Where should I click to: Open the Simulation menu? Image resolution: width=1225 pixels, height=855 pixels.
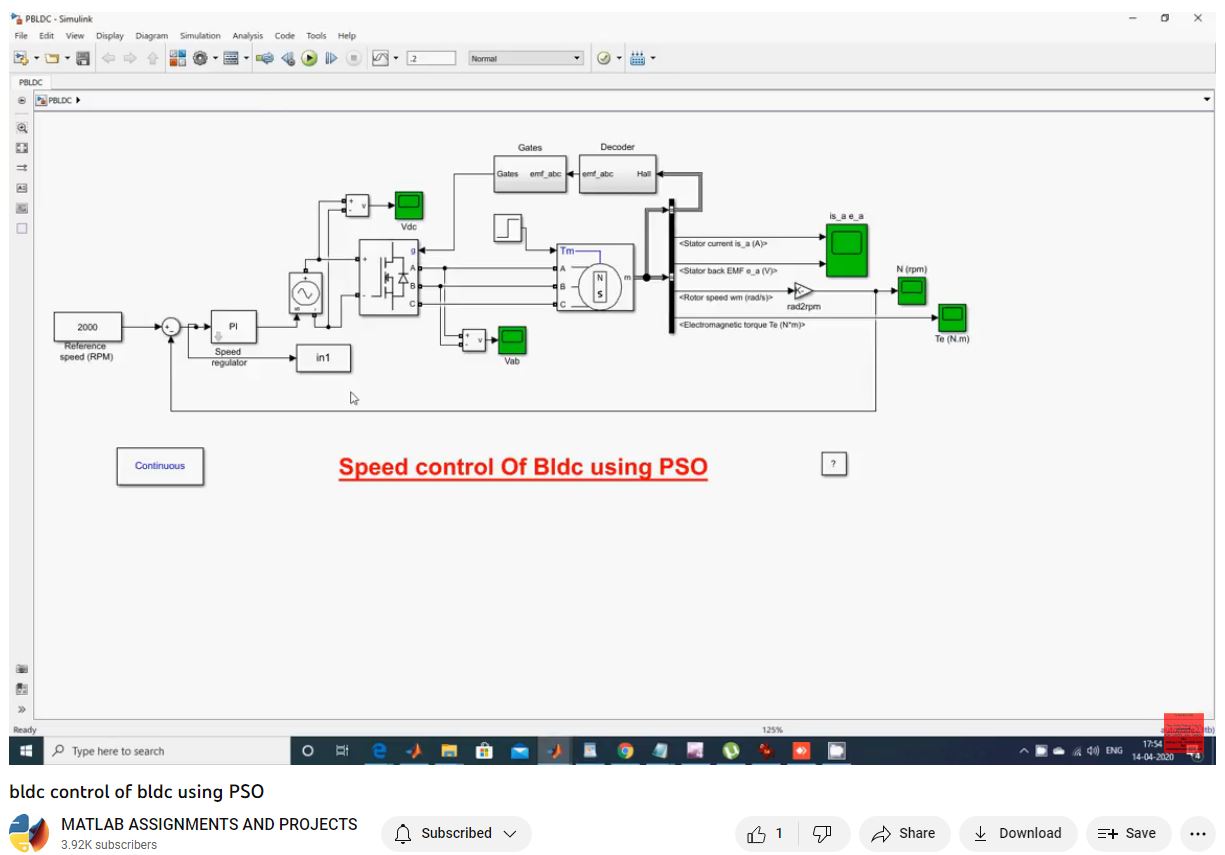coord(200,36)
